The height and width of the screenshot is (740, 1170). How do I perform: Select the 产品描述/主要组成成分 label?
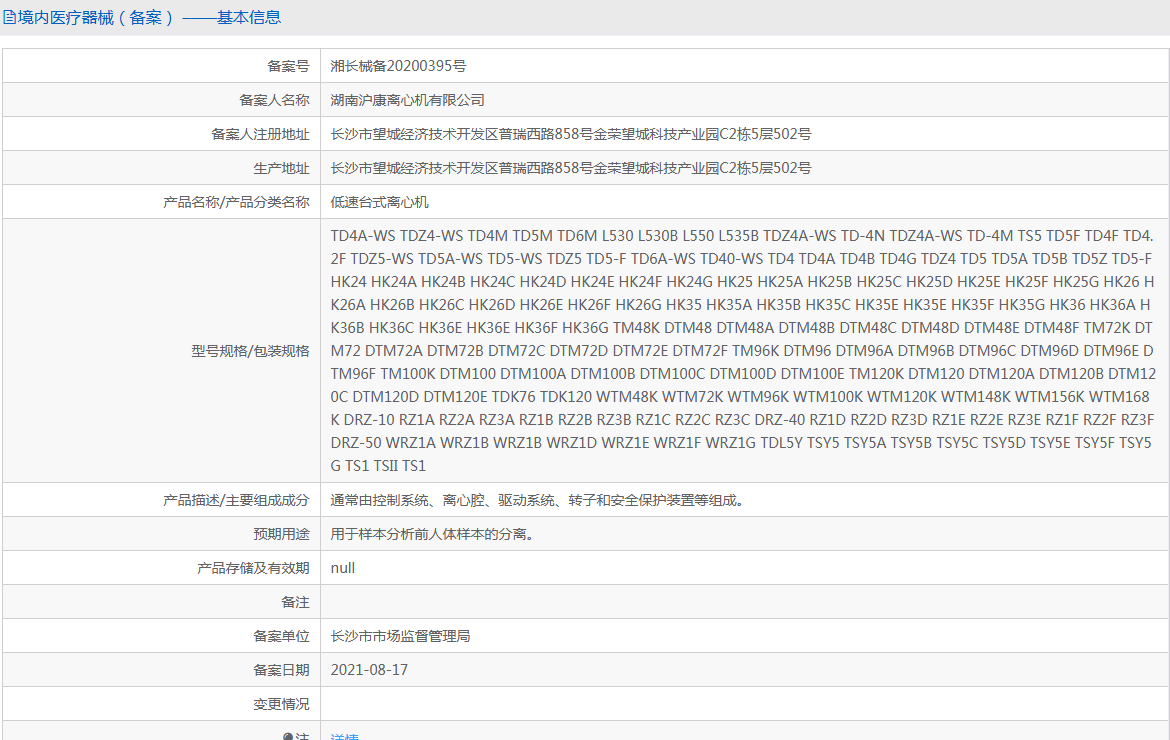pyautogui.click(x=236, y=501)
